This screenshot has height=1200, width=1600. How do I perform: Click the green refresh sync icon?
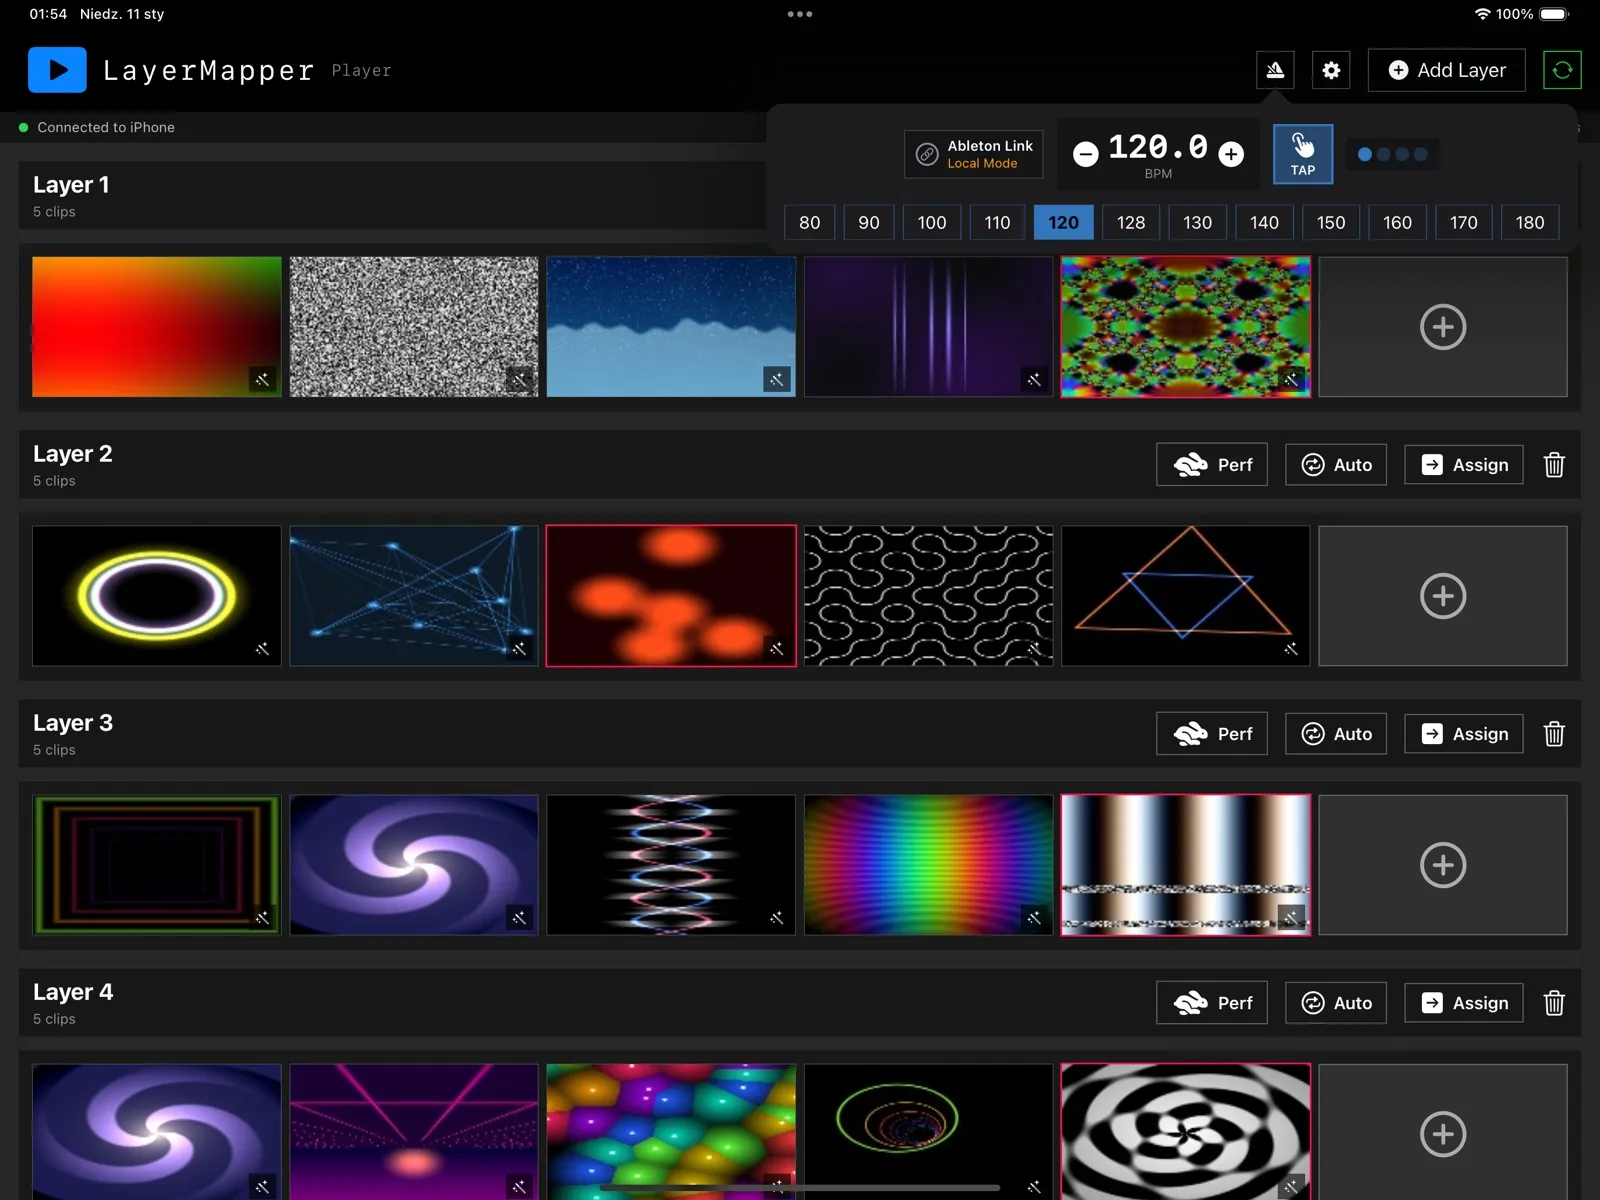1562,70
